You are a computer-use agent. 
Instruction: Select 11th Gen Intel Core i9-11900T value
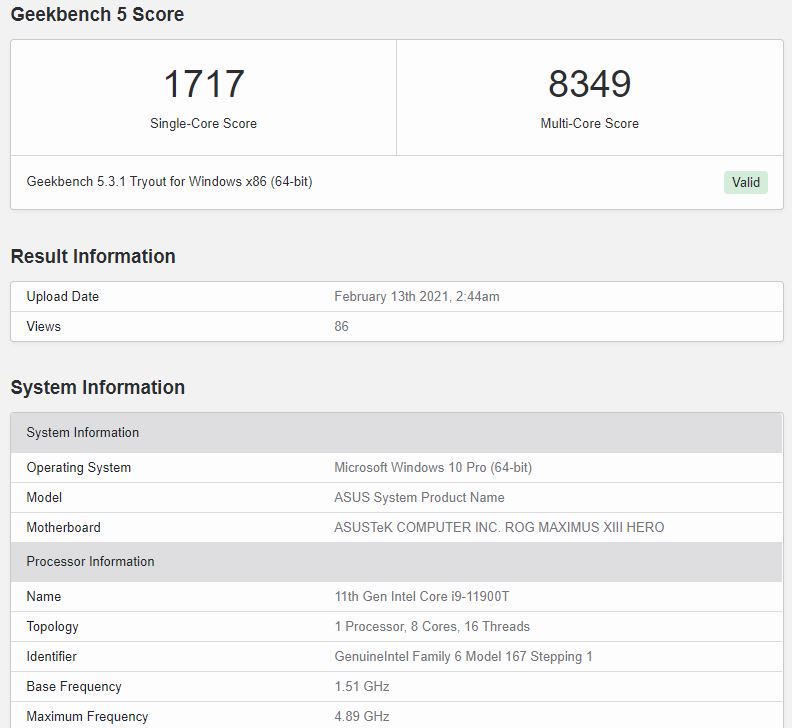(x=422, y=597)
